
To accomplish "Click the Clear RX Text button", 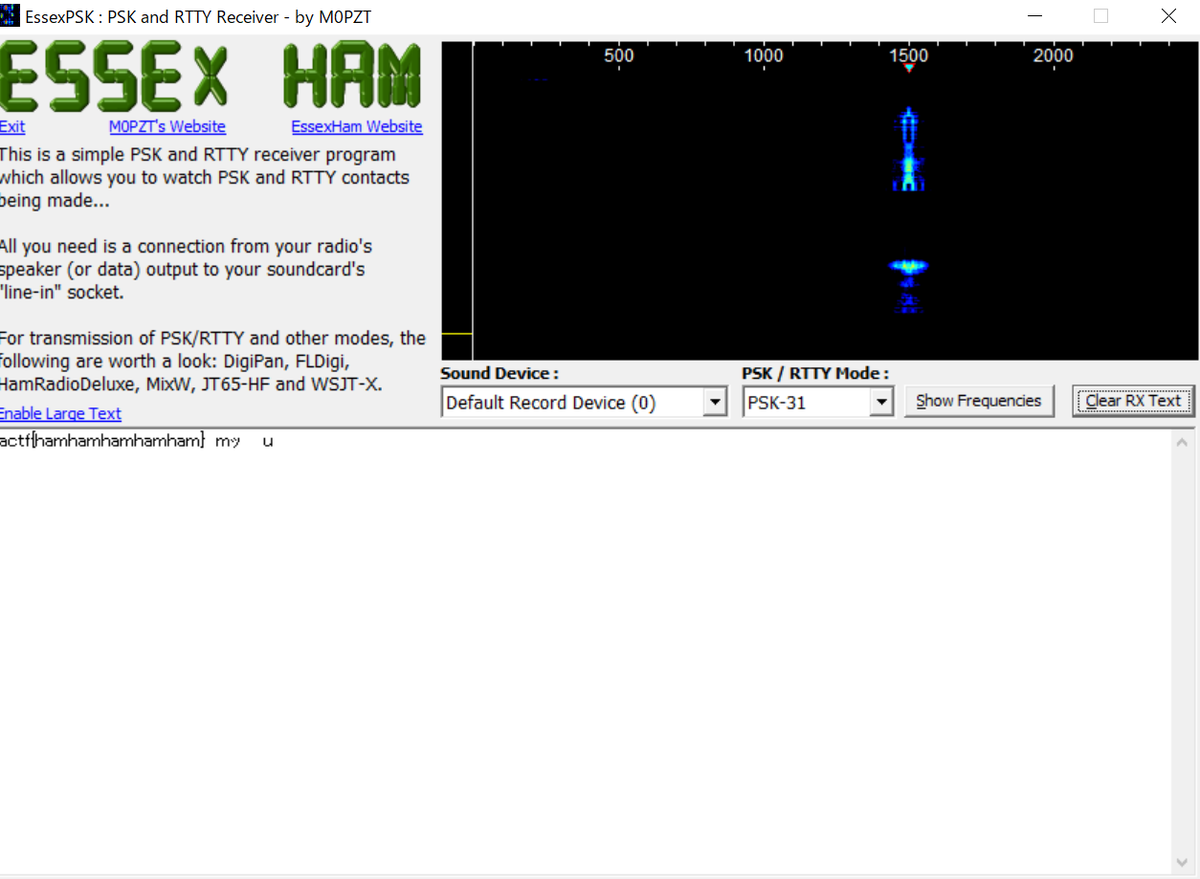I will 1134,401.
